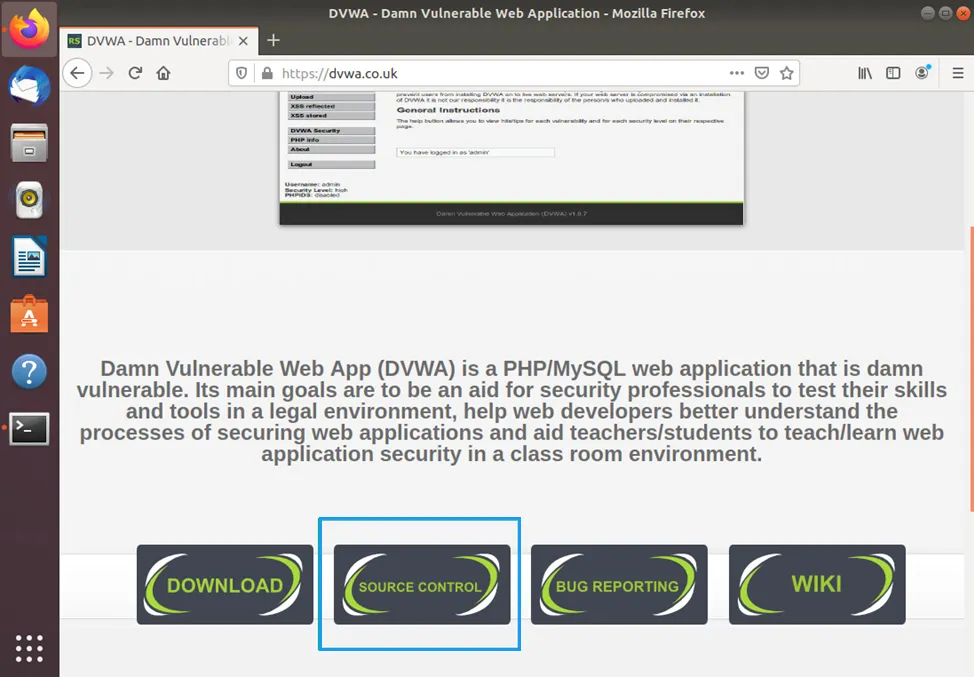Show sidebars panel

click(x=893, y=73)
